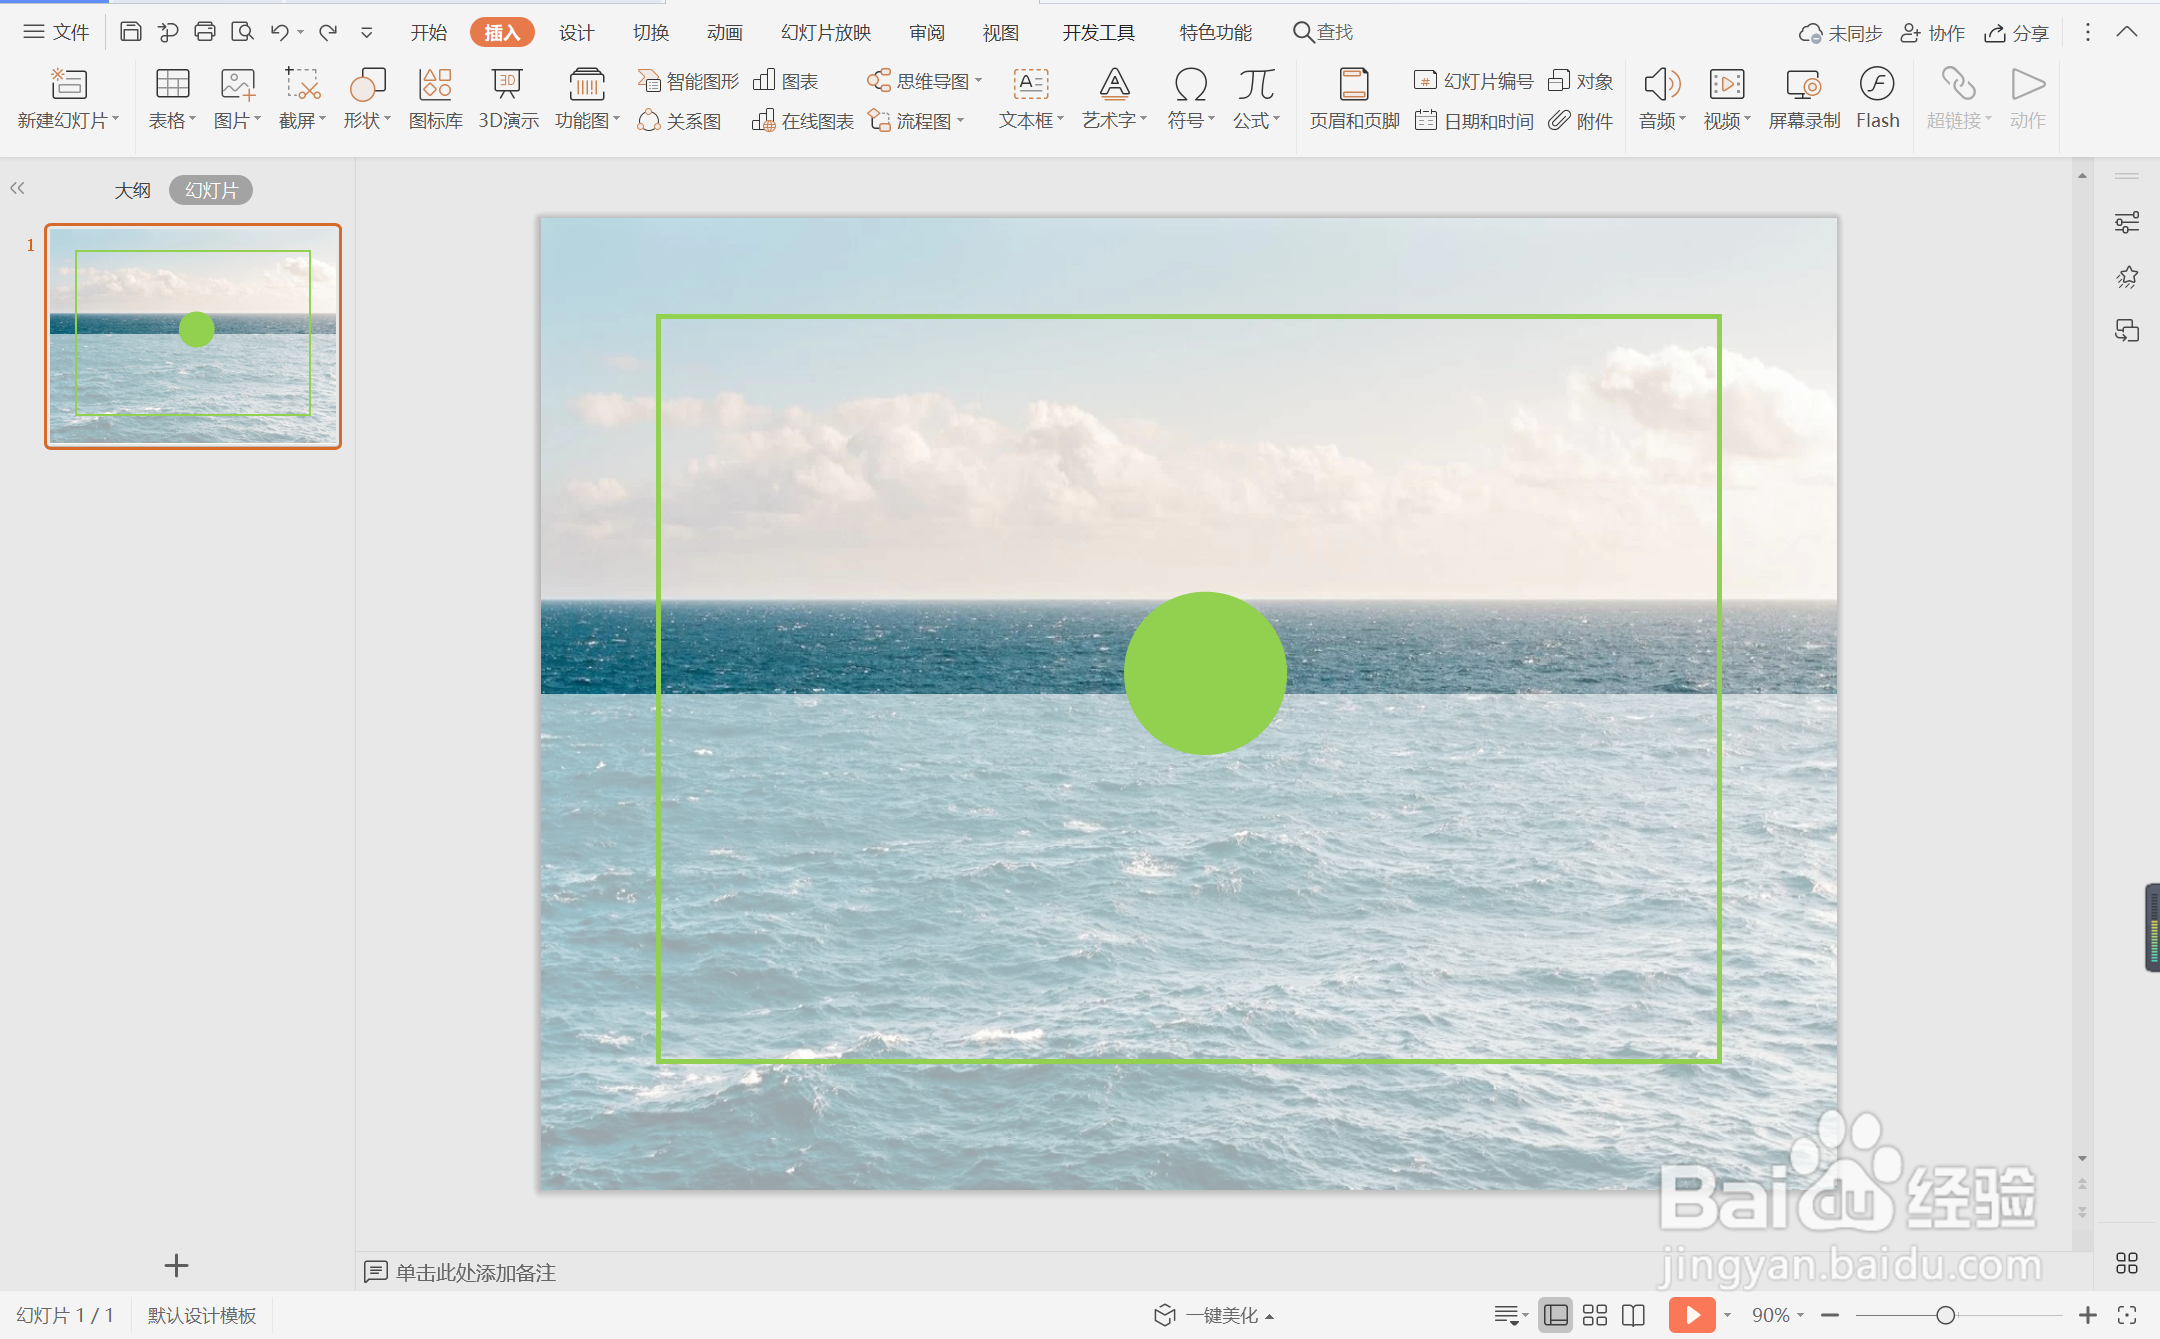The image size is (2160, 1339).
Task: Insert 艺术字 word art
Action: 1114,85
